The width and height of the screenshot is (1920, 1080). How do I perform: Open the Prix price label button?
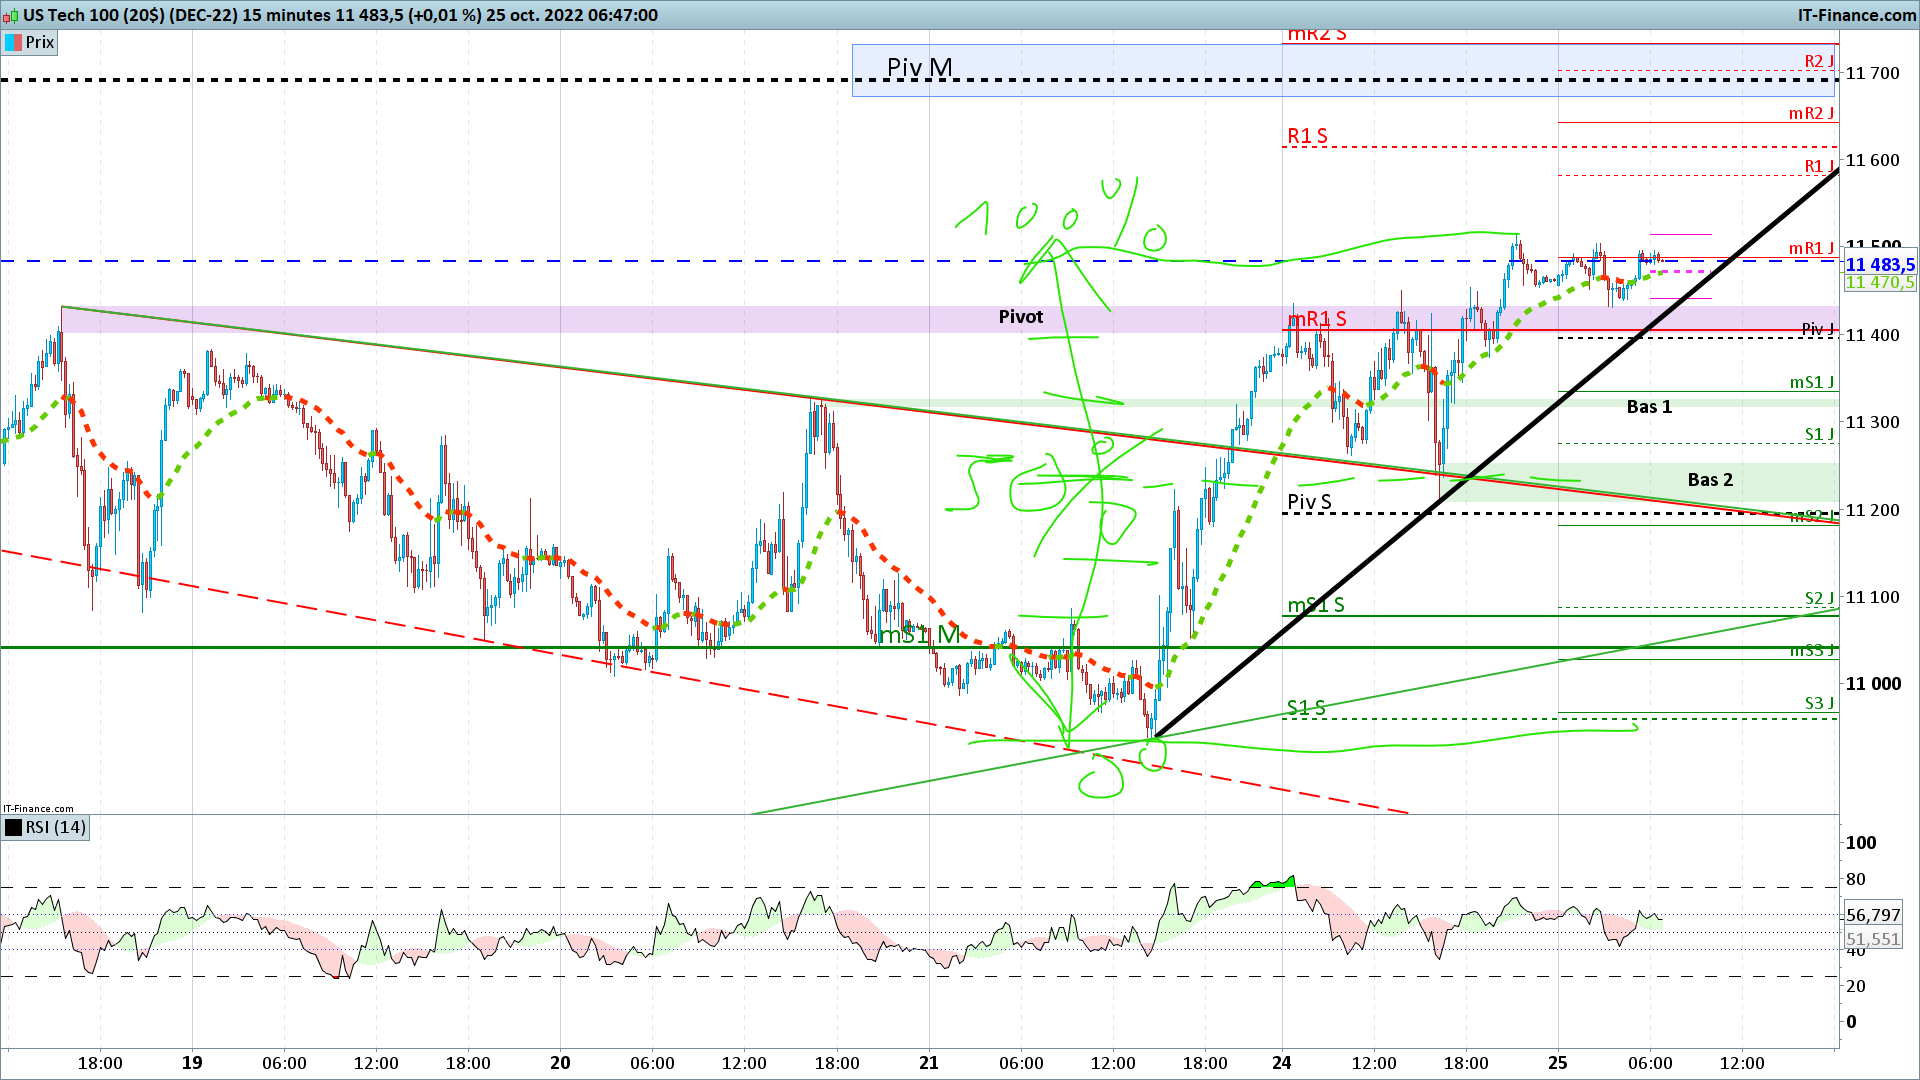pos(40,42)
